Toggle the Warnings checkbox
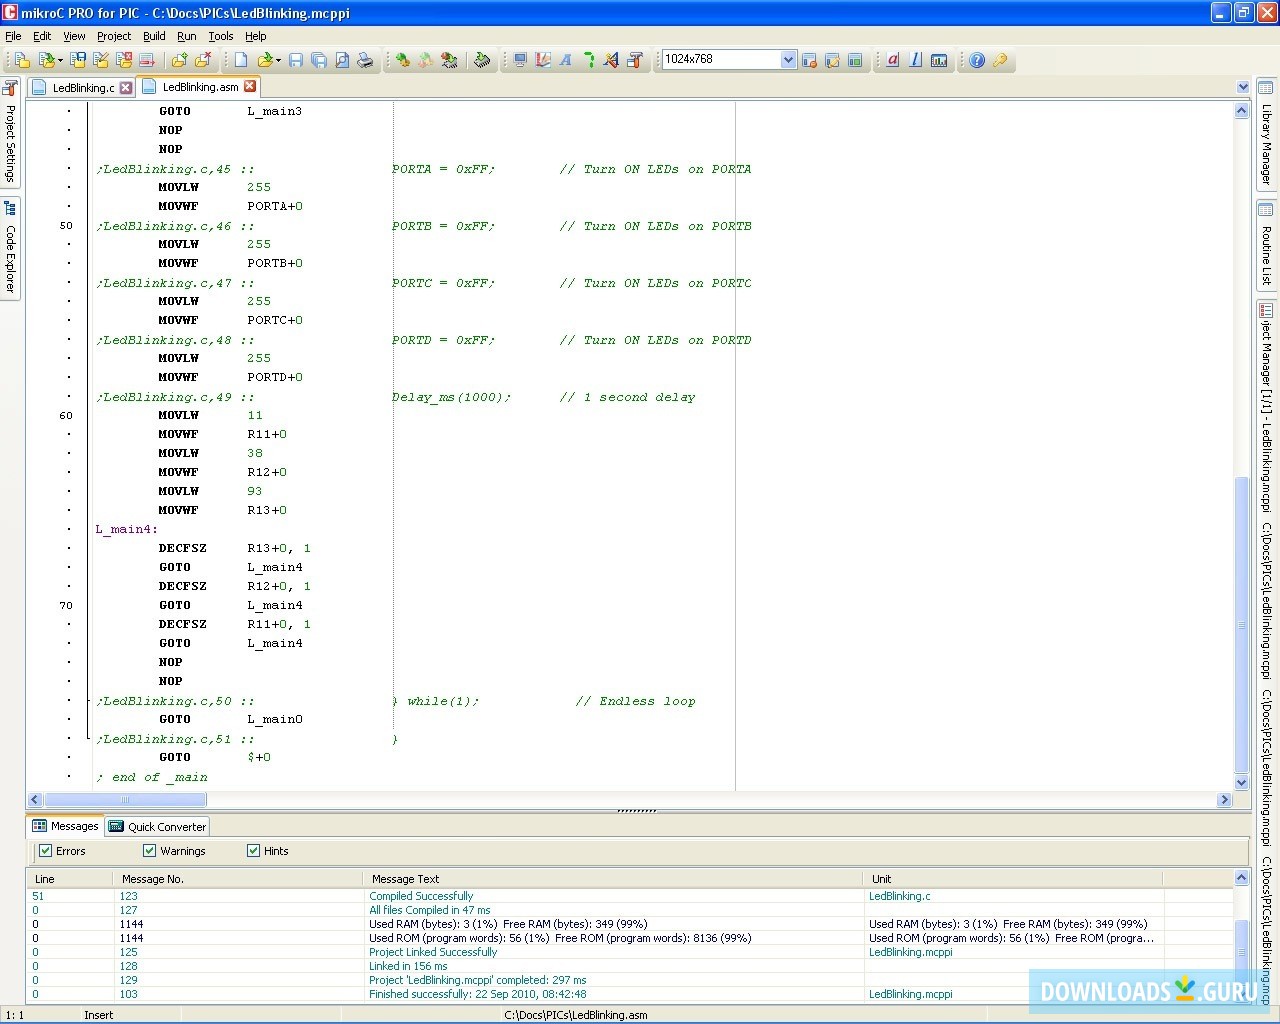1280x1024 pixels. coord(150,851)
